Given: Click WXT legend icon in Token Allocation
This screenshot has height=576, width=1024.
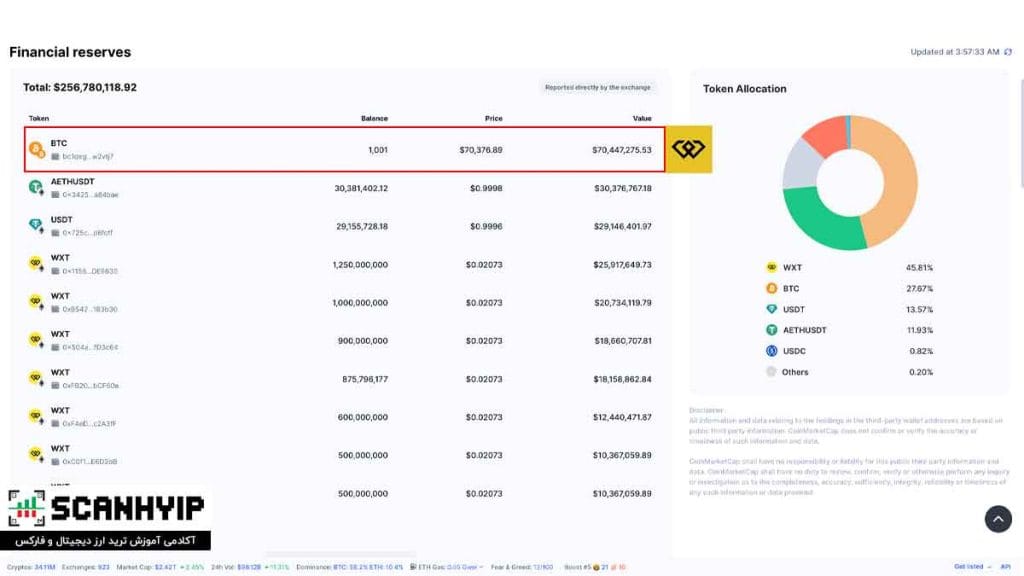Looking at the screenshot, I should (771, 267).
